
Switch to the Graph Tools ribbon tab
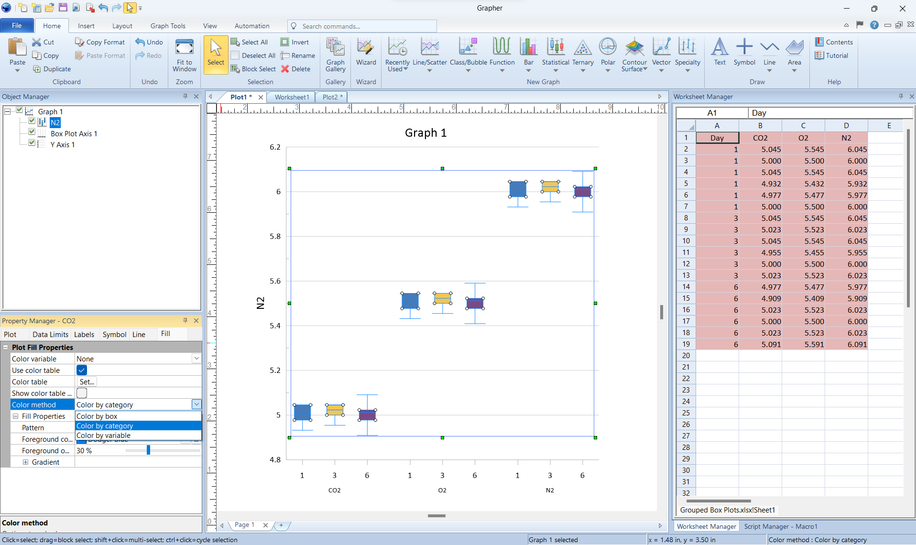click(167, 26)
